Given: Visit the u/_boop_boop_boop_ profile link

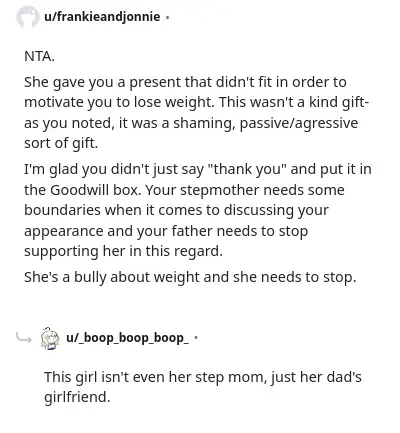Looking at the screenshot, I should point(128,338).
